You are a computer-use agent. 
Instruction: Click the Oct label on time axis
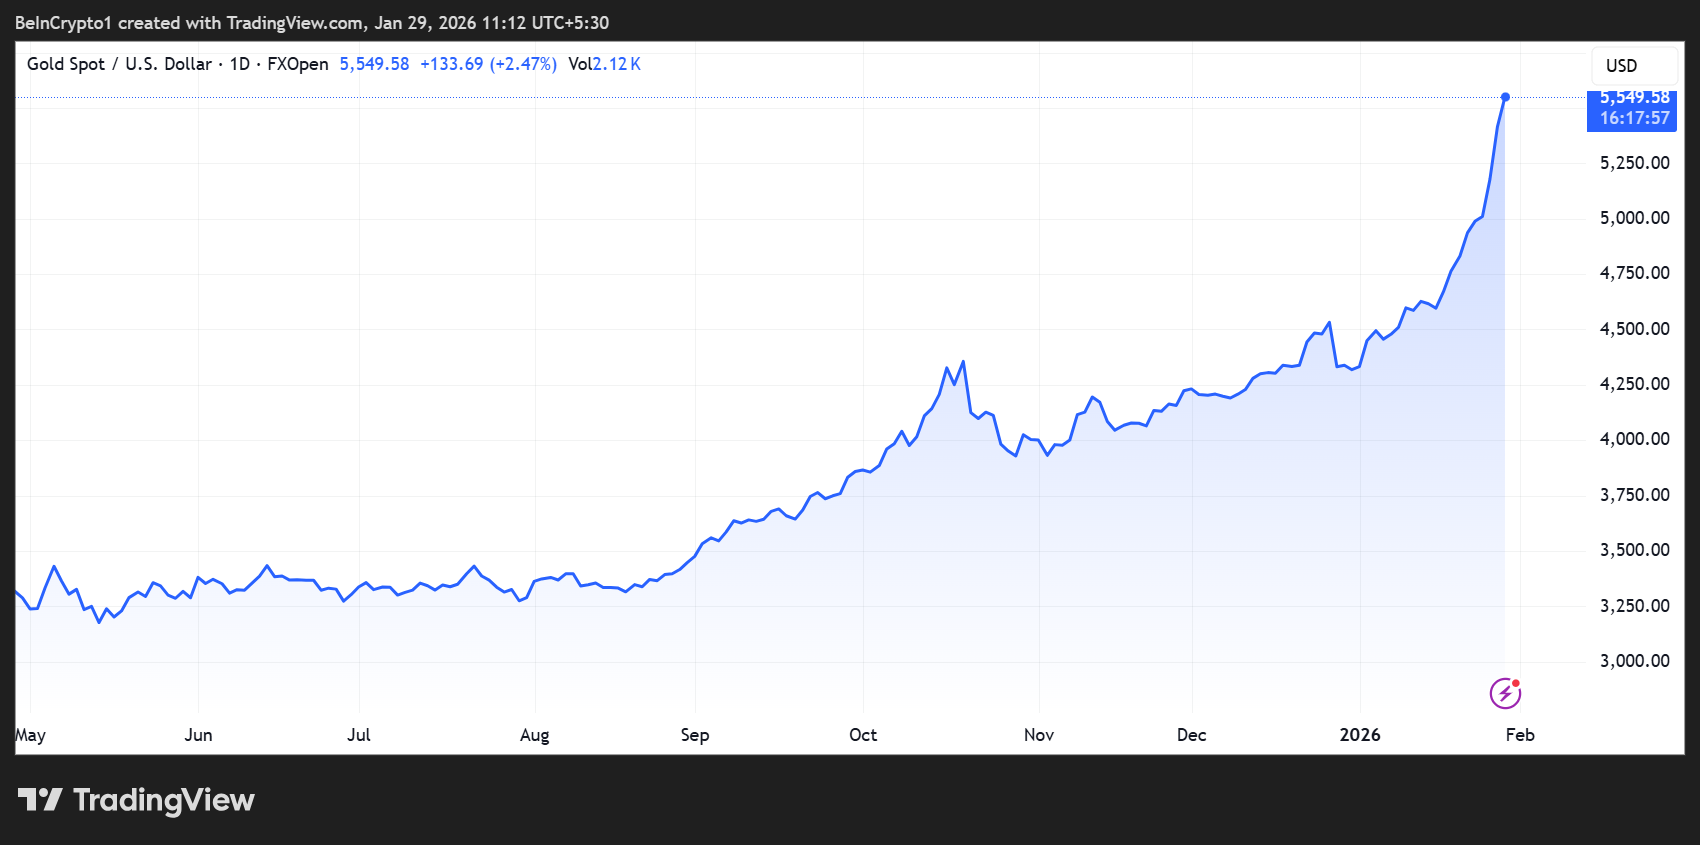click(x=863, y=735)
